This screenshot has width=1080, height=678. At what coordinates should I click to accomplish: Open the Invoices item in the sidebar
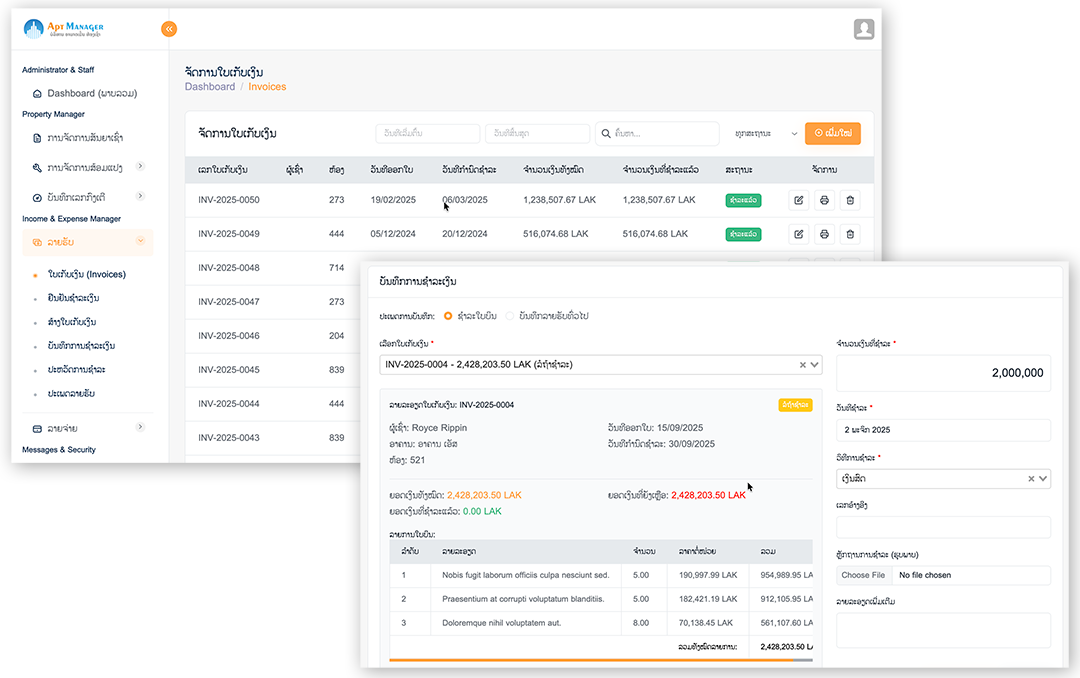tap(87, 274)
